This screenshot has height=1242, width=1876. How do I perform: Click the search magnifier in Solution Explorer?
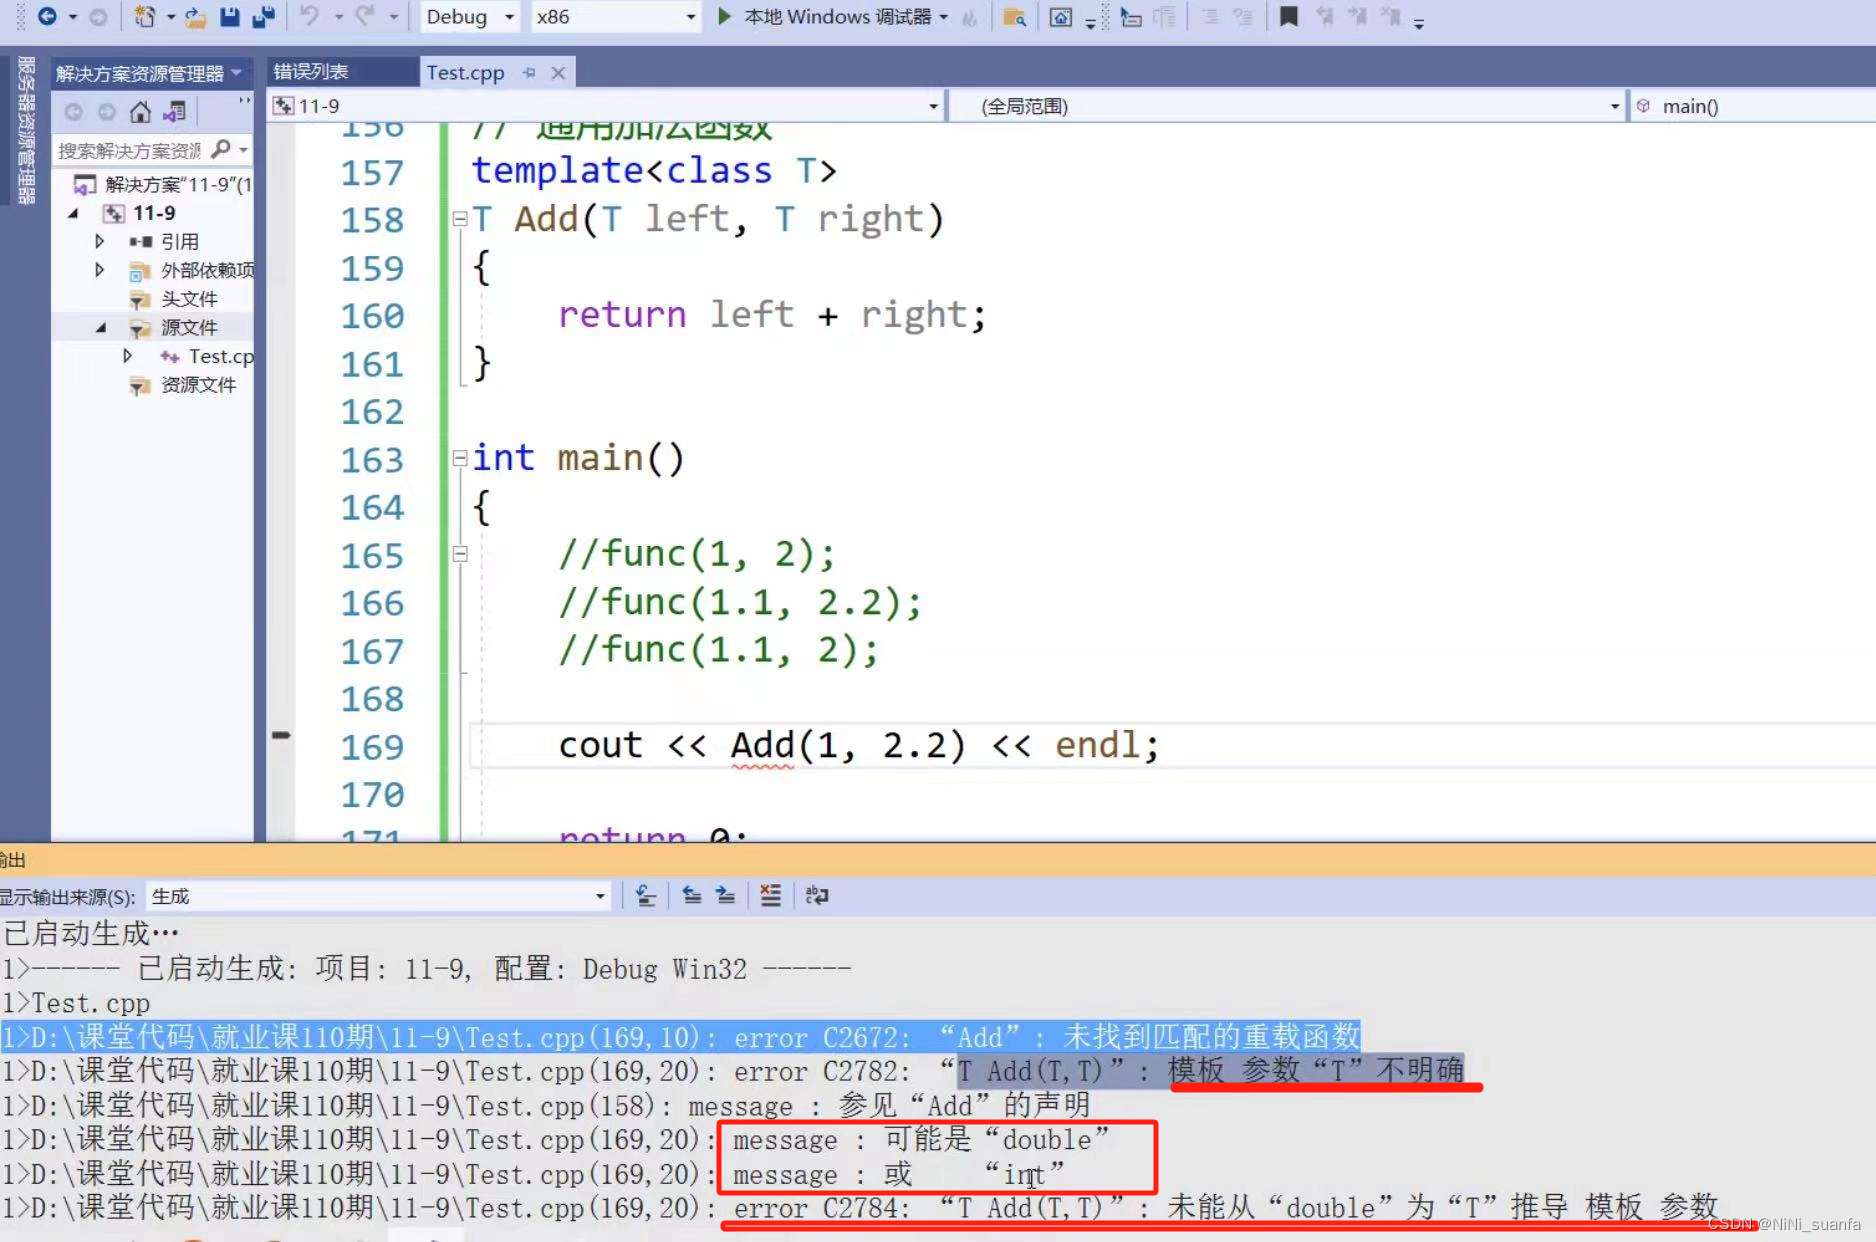(221, 150)
